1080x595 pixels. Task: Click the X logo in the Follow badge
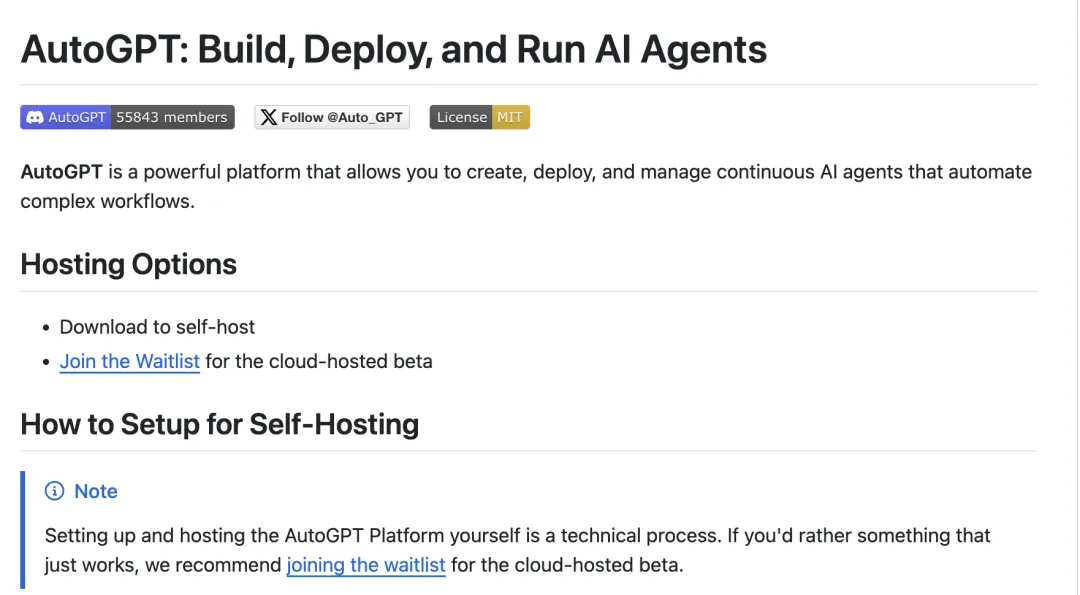pos(269,117)
